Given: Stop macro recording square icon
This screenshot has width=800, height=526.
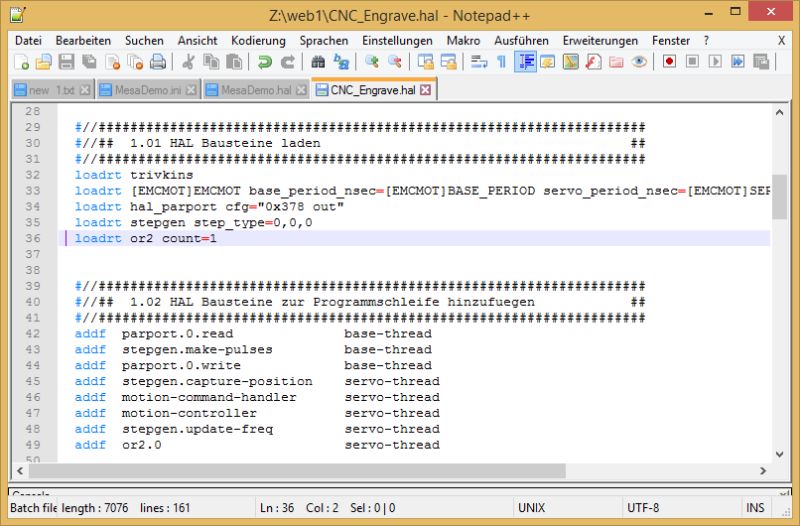Looking at the screenshot, I should (x=692, y=62).
